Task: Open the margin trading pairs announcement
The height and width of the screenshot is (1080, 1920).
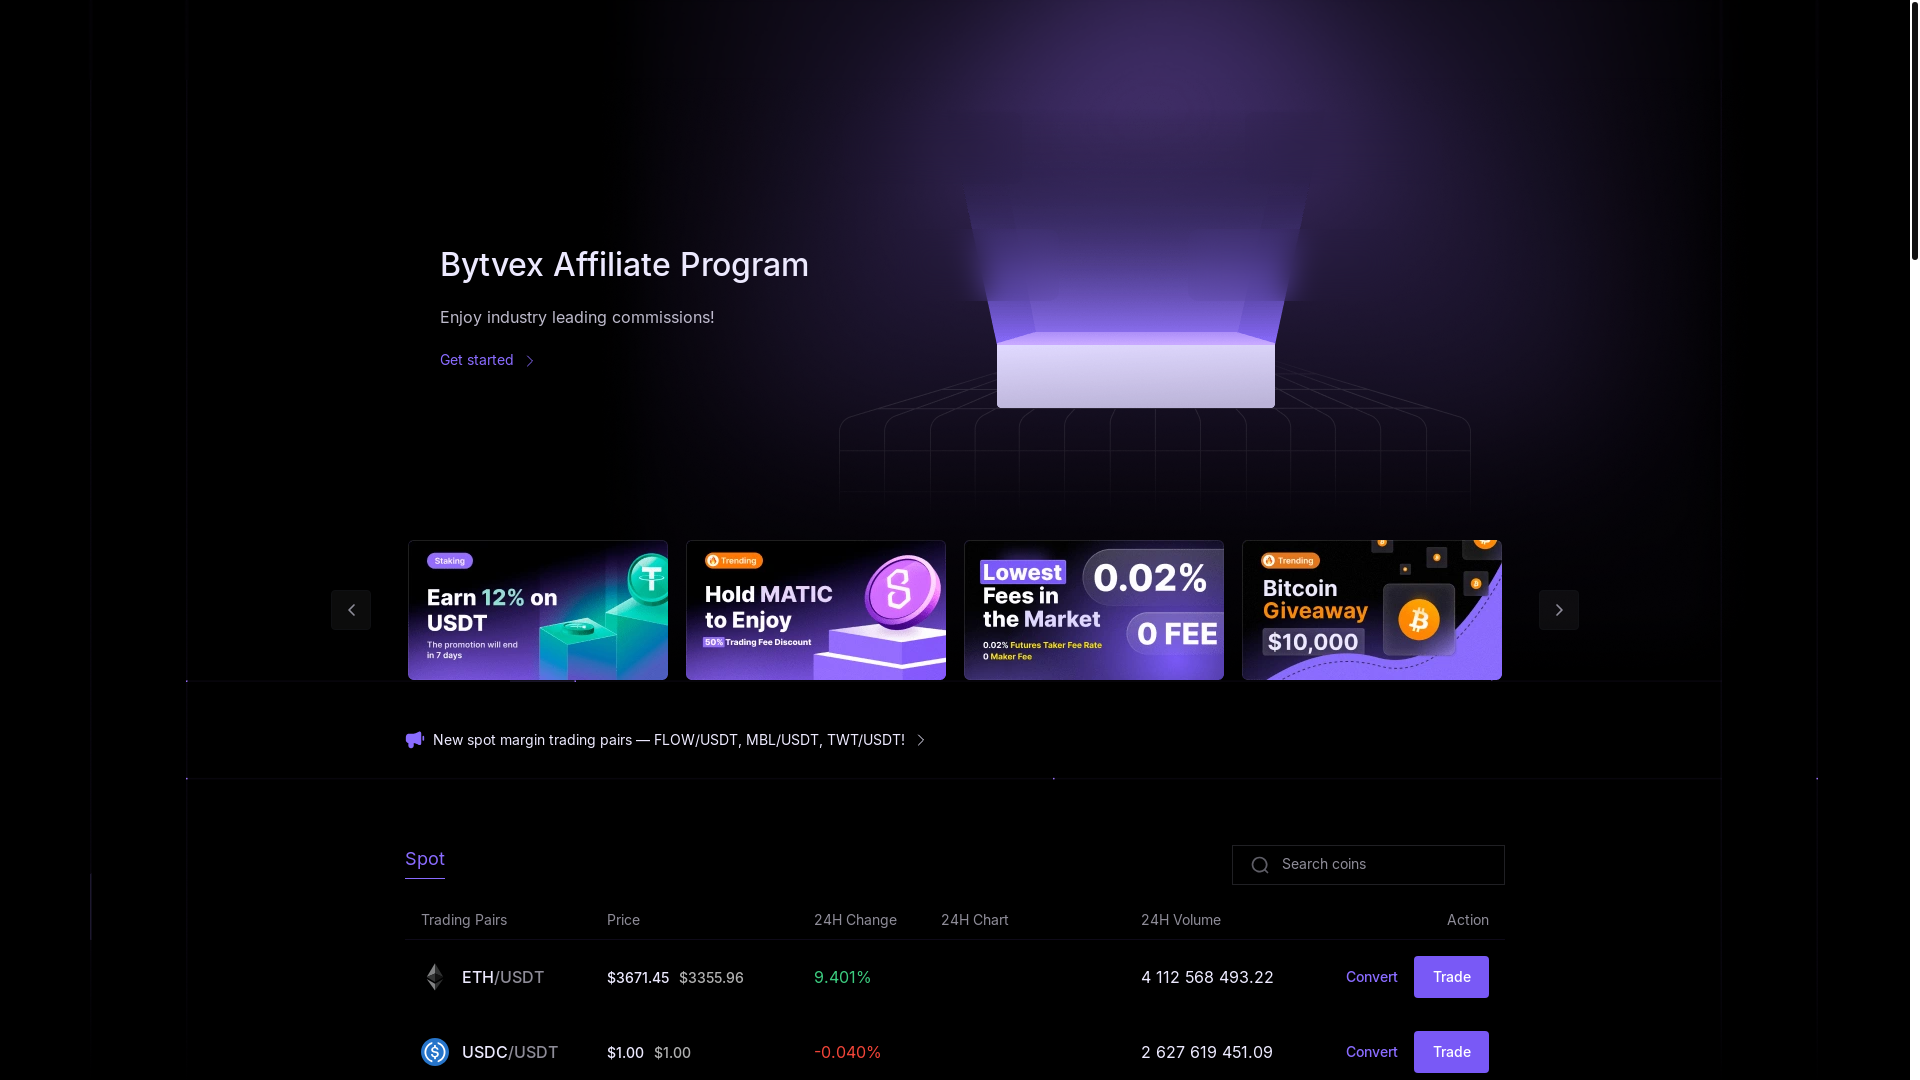Action: 668,740
